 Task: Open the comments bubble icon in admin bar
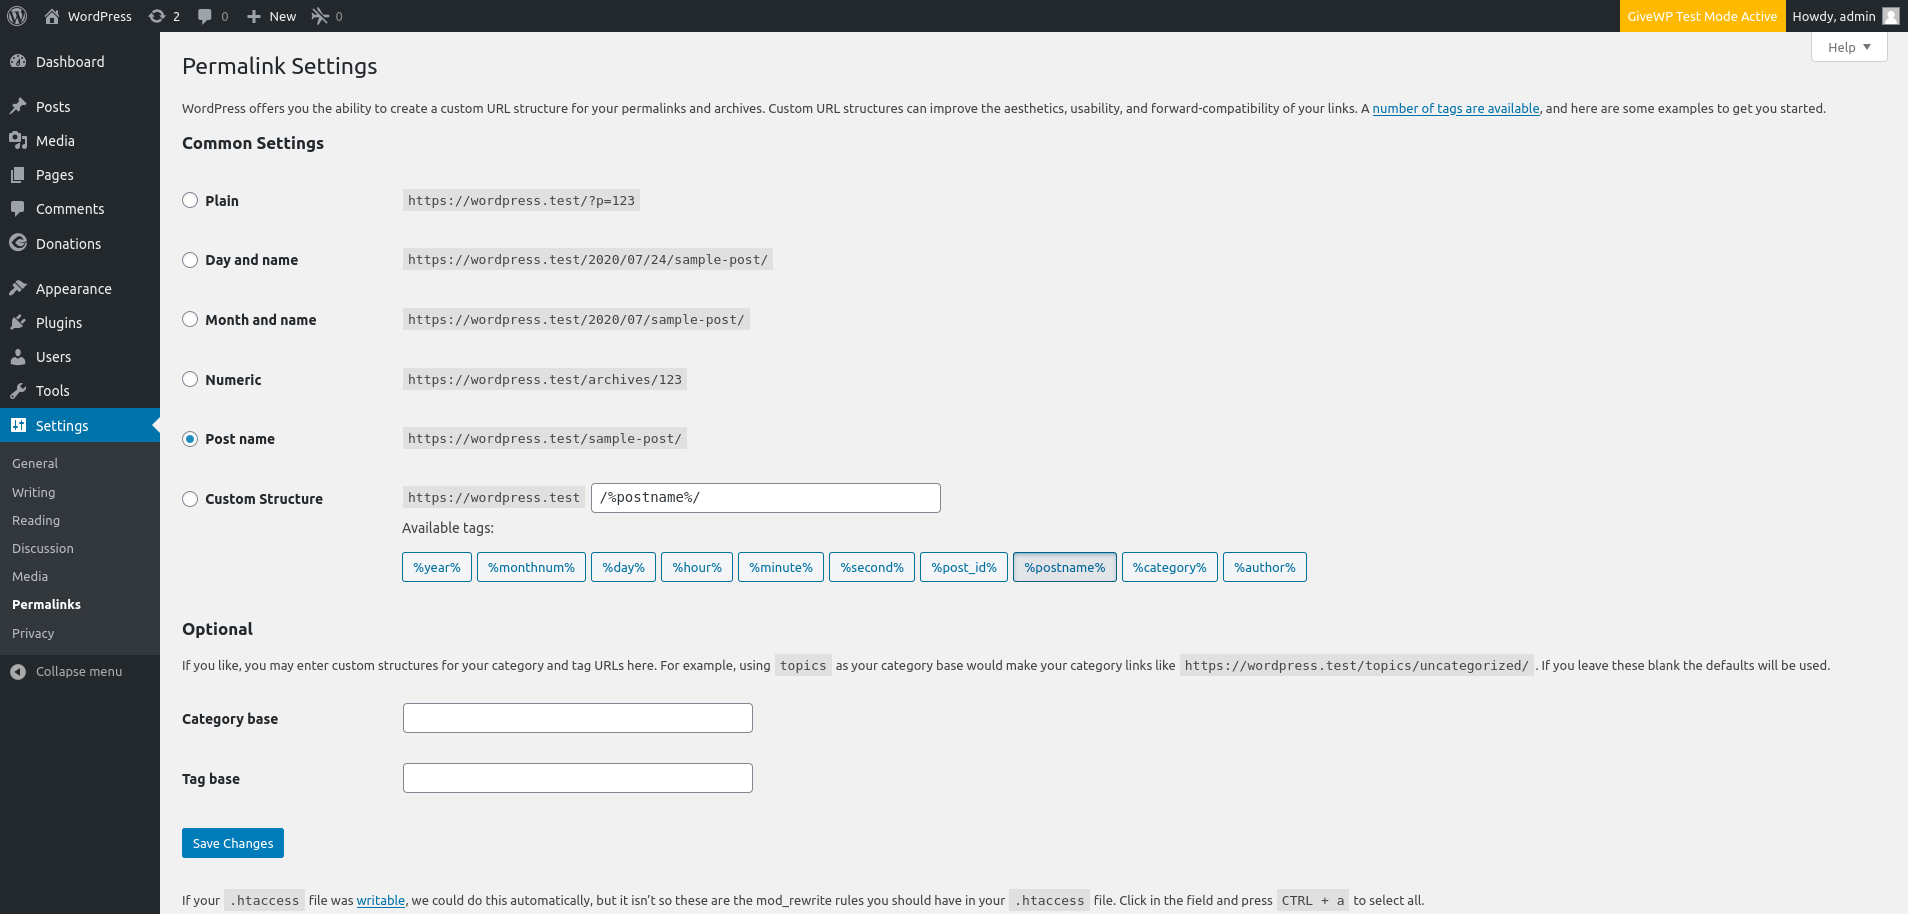[205, 16]
